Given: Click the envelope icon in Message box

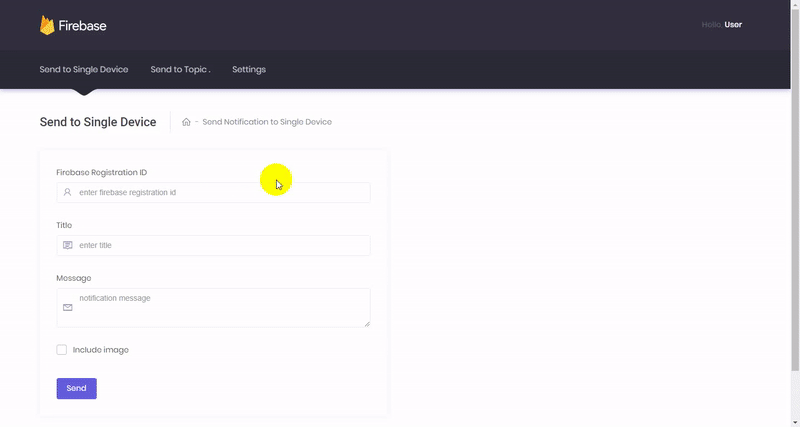Looking at the screenshot, I should [x=67, y=308].
